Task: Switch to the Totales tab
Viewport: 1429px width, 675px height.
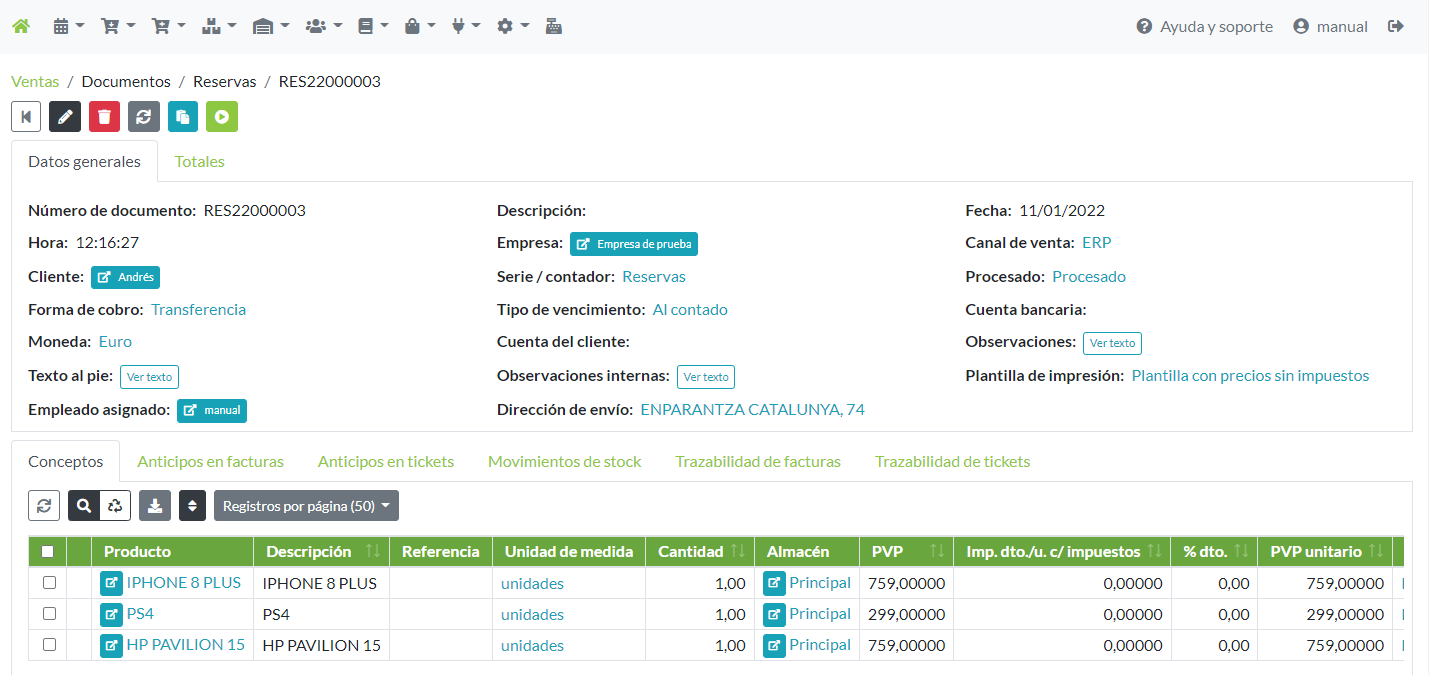Action: (199, 162)
